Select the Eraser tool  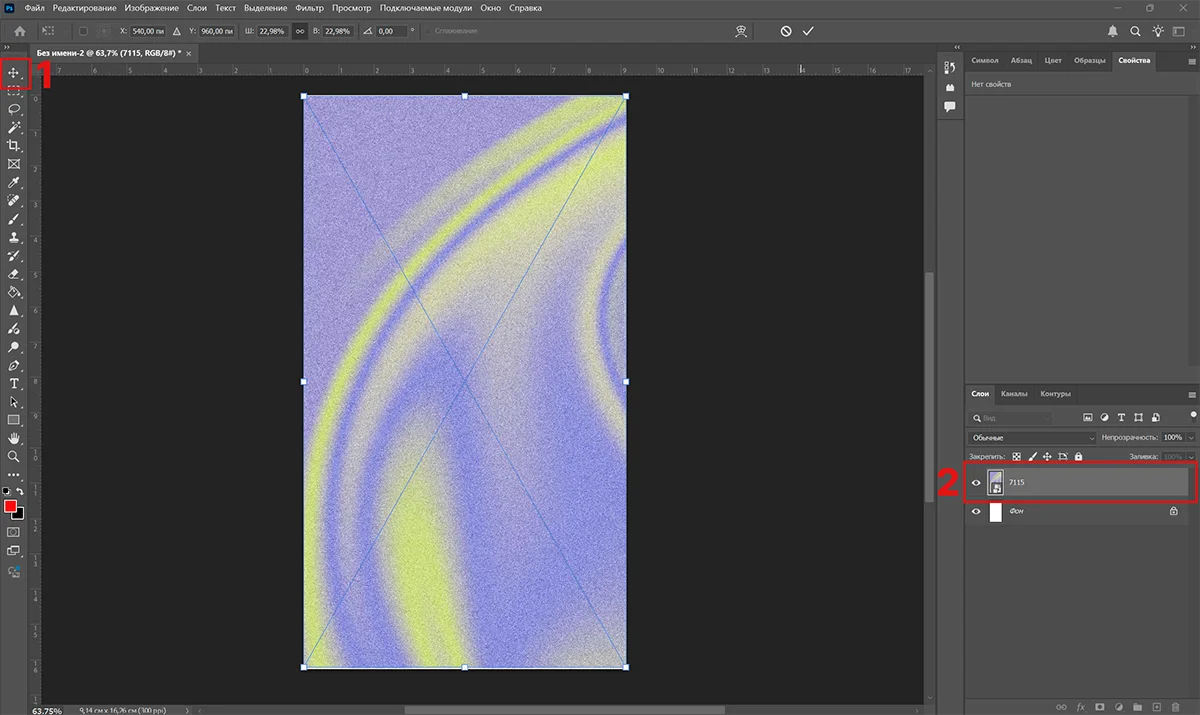(x=14, y=273)
